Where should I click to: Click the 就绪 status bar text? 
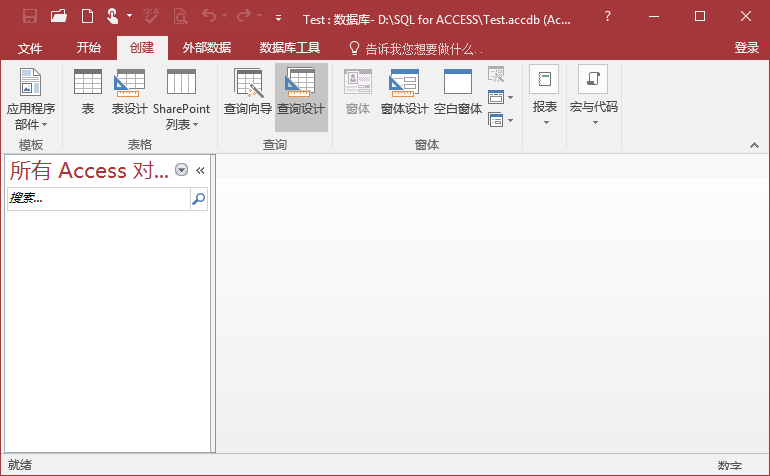pyautogui.click(x=20, y=465)
